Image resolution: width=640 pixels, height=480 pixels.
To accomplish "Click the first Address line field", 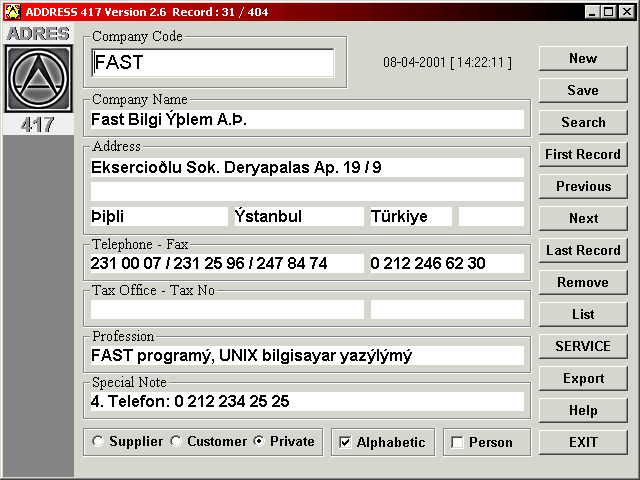I will (307, 167).
